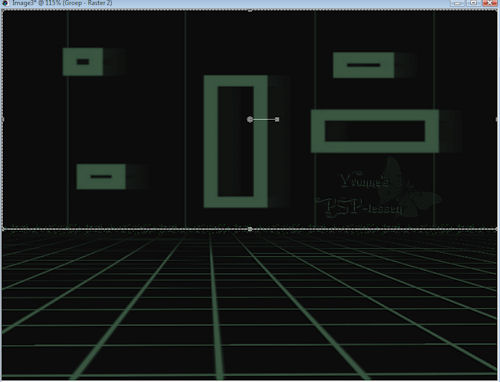Click the perspective grid floor area
The height and width of the screenshot is (382, 500).
(249, 305)
